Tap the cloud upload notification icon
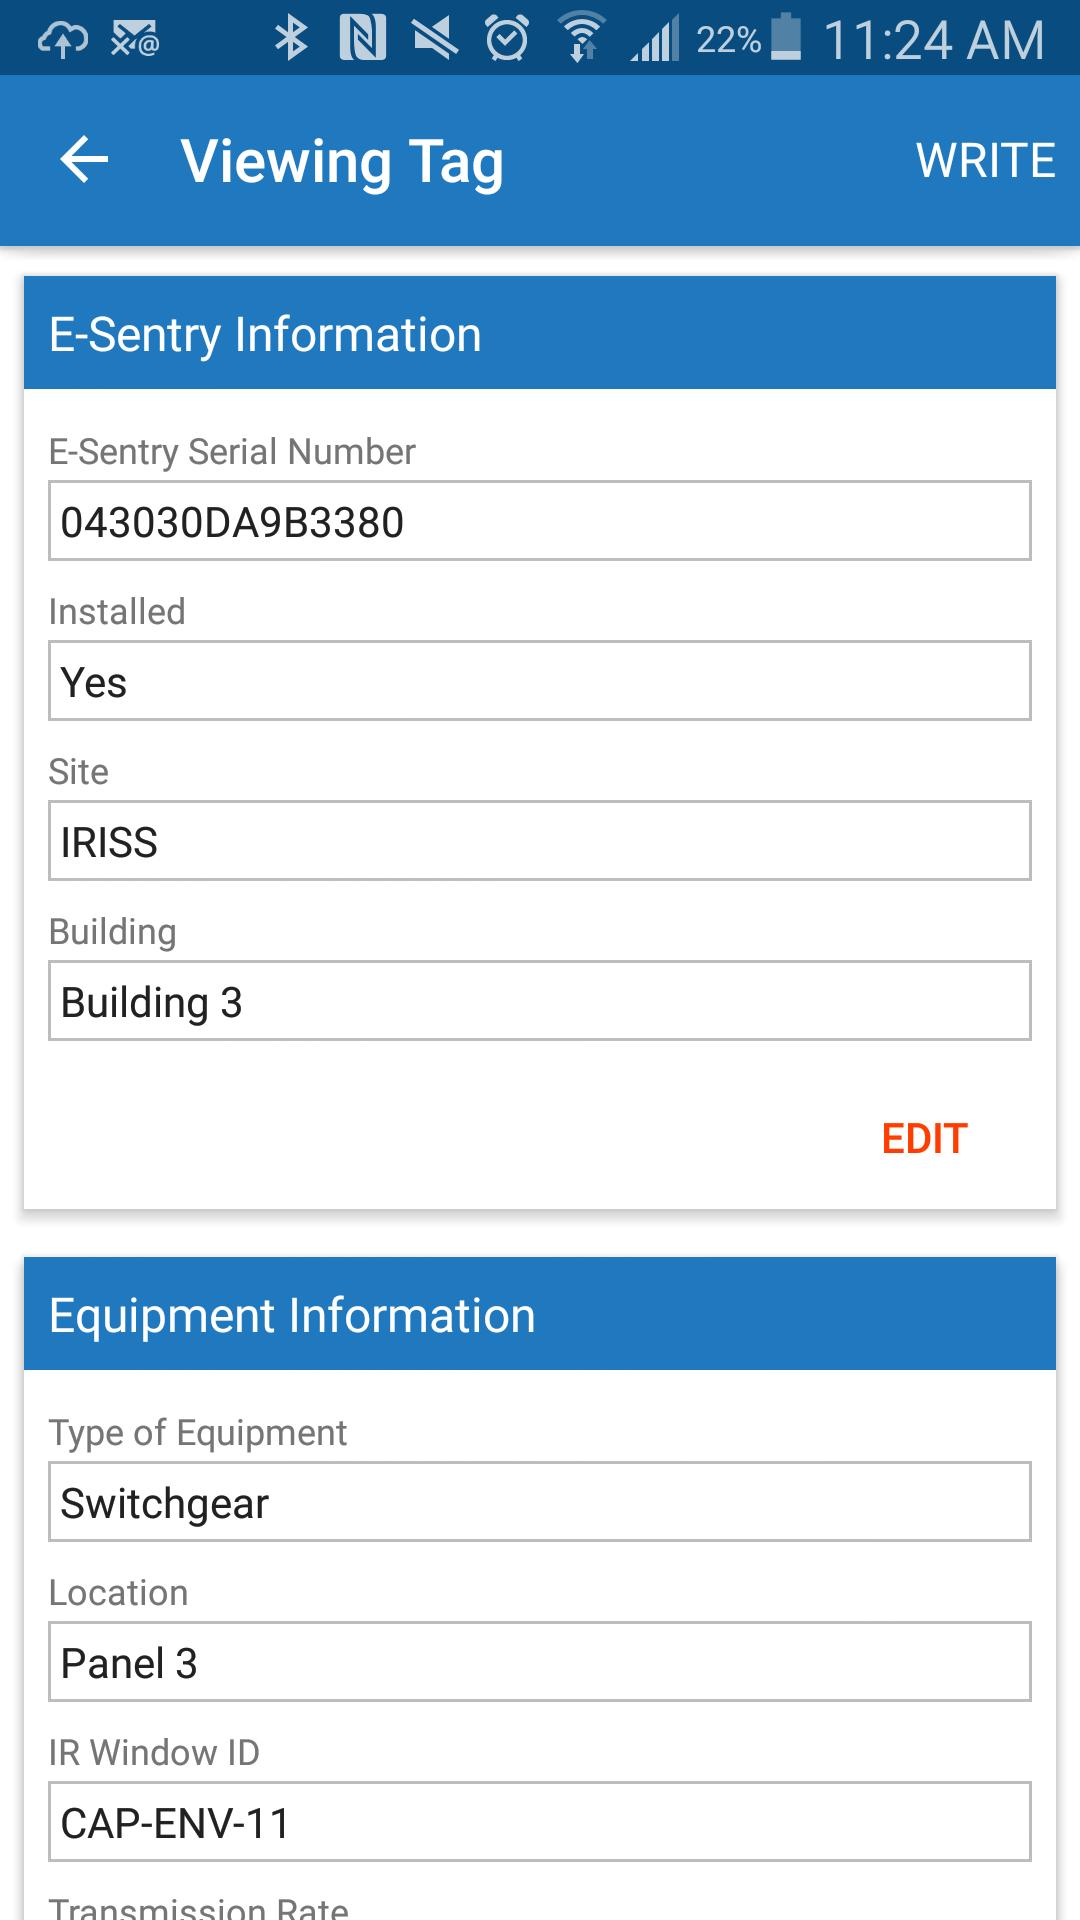The height and width of the screenshot is (1920, 1080). click(x=62, y=40)
